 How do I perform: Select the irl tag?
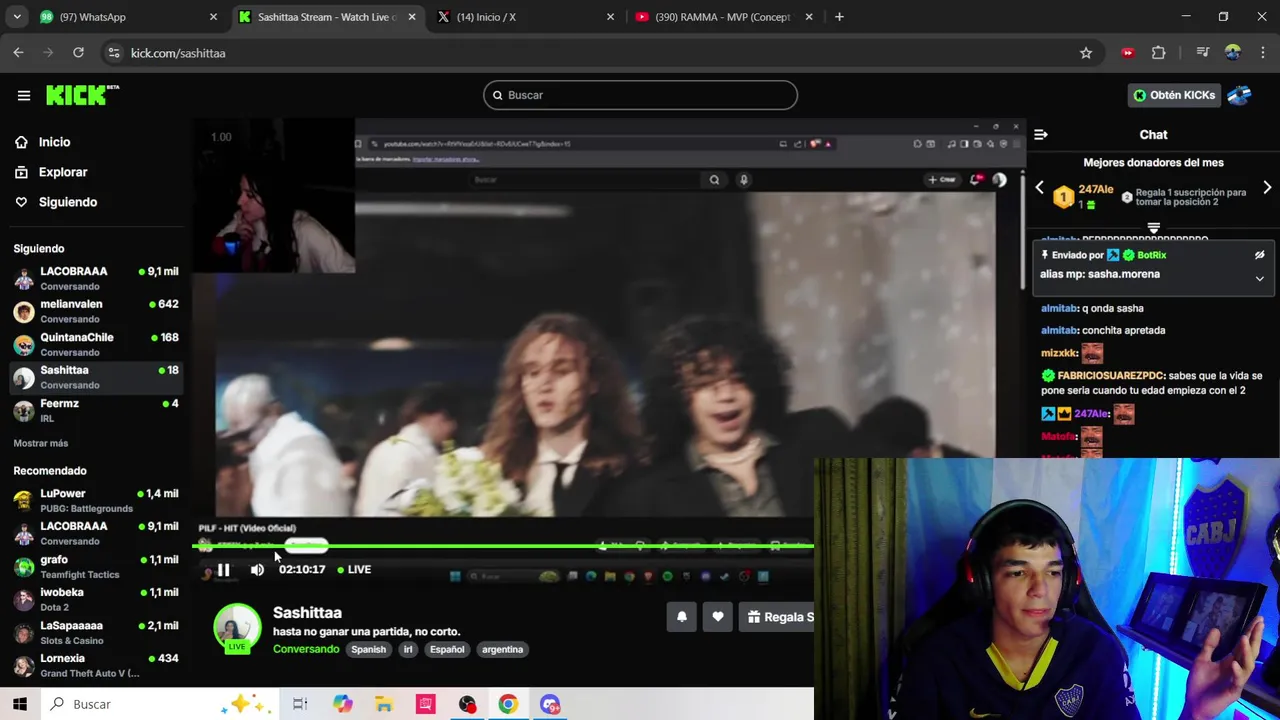coord(408,650)
